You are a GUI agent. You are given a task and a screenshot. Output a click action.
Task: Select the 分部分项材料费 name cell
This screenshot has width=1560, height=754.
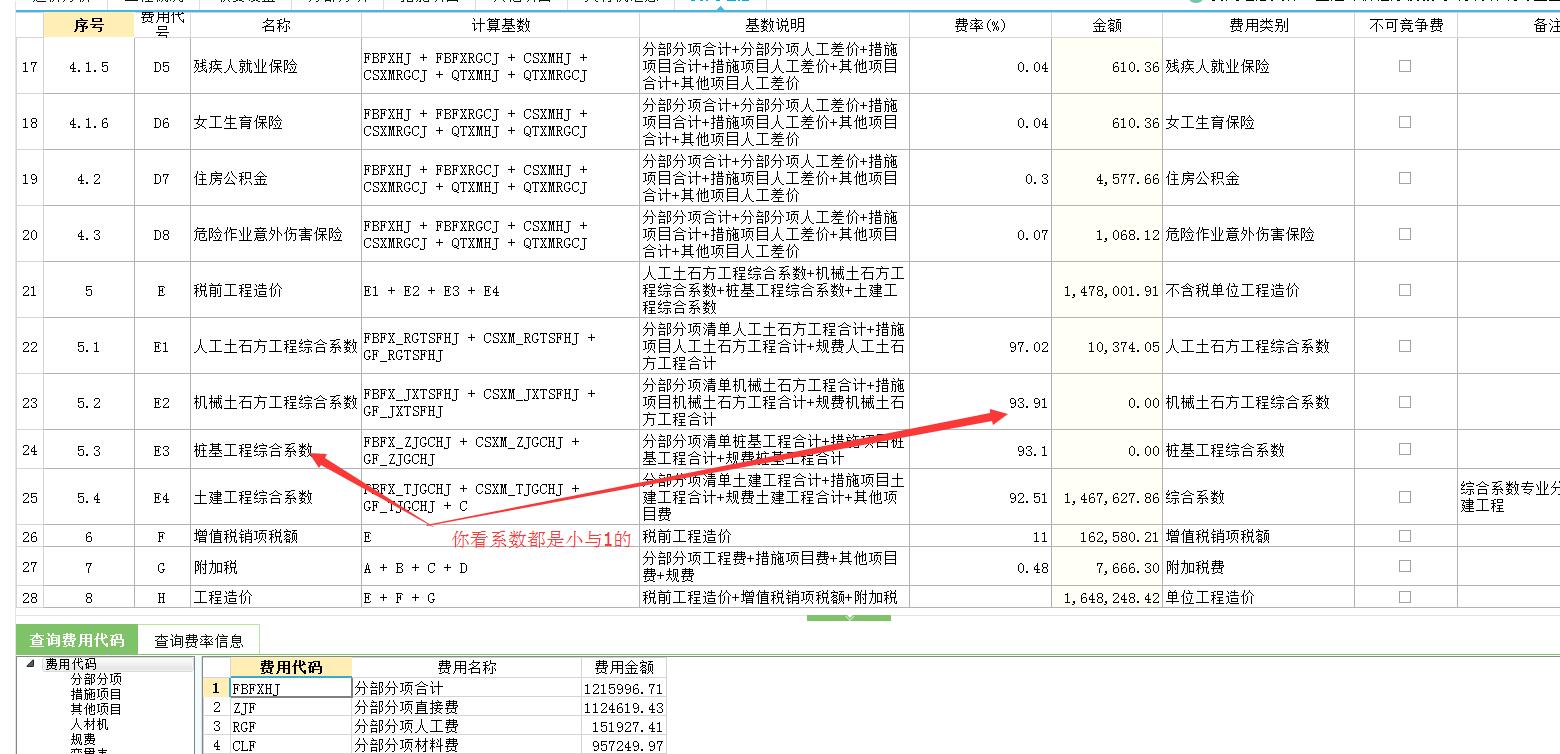467,745
